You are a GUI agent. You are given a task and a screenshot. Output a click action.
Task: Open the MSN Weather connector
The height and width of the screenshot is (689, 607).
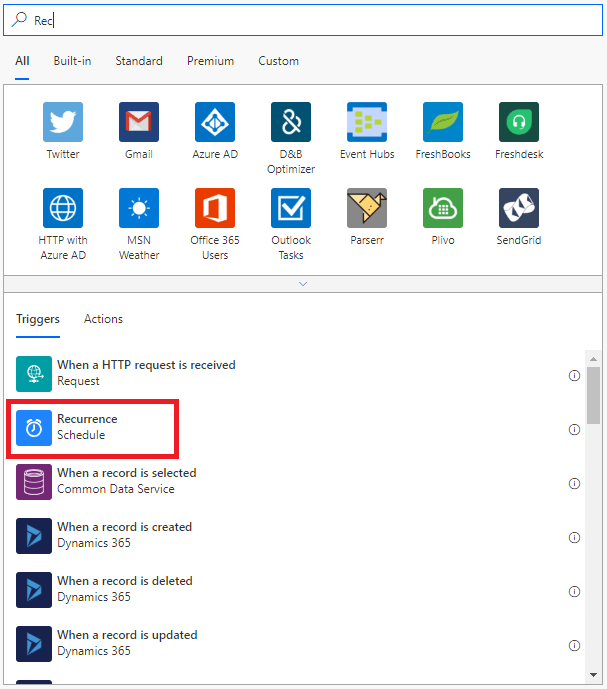coord(139,208)
